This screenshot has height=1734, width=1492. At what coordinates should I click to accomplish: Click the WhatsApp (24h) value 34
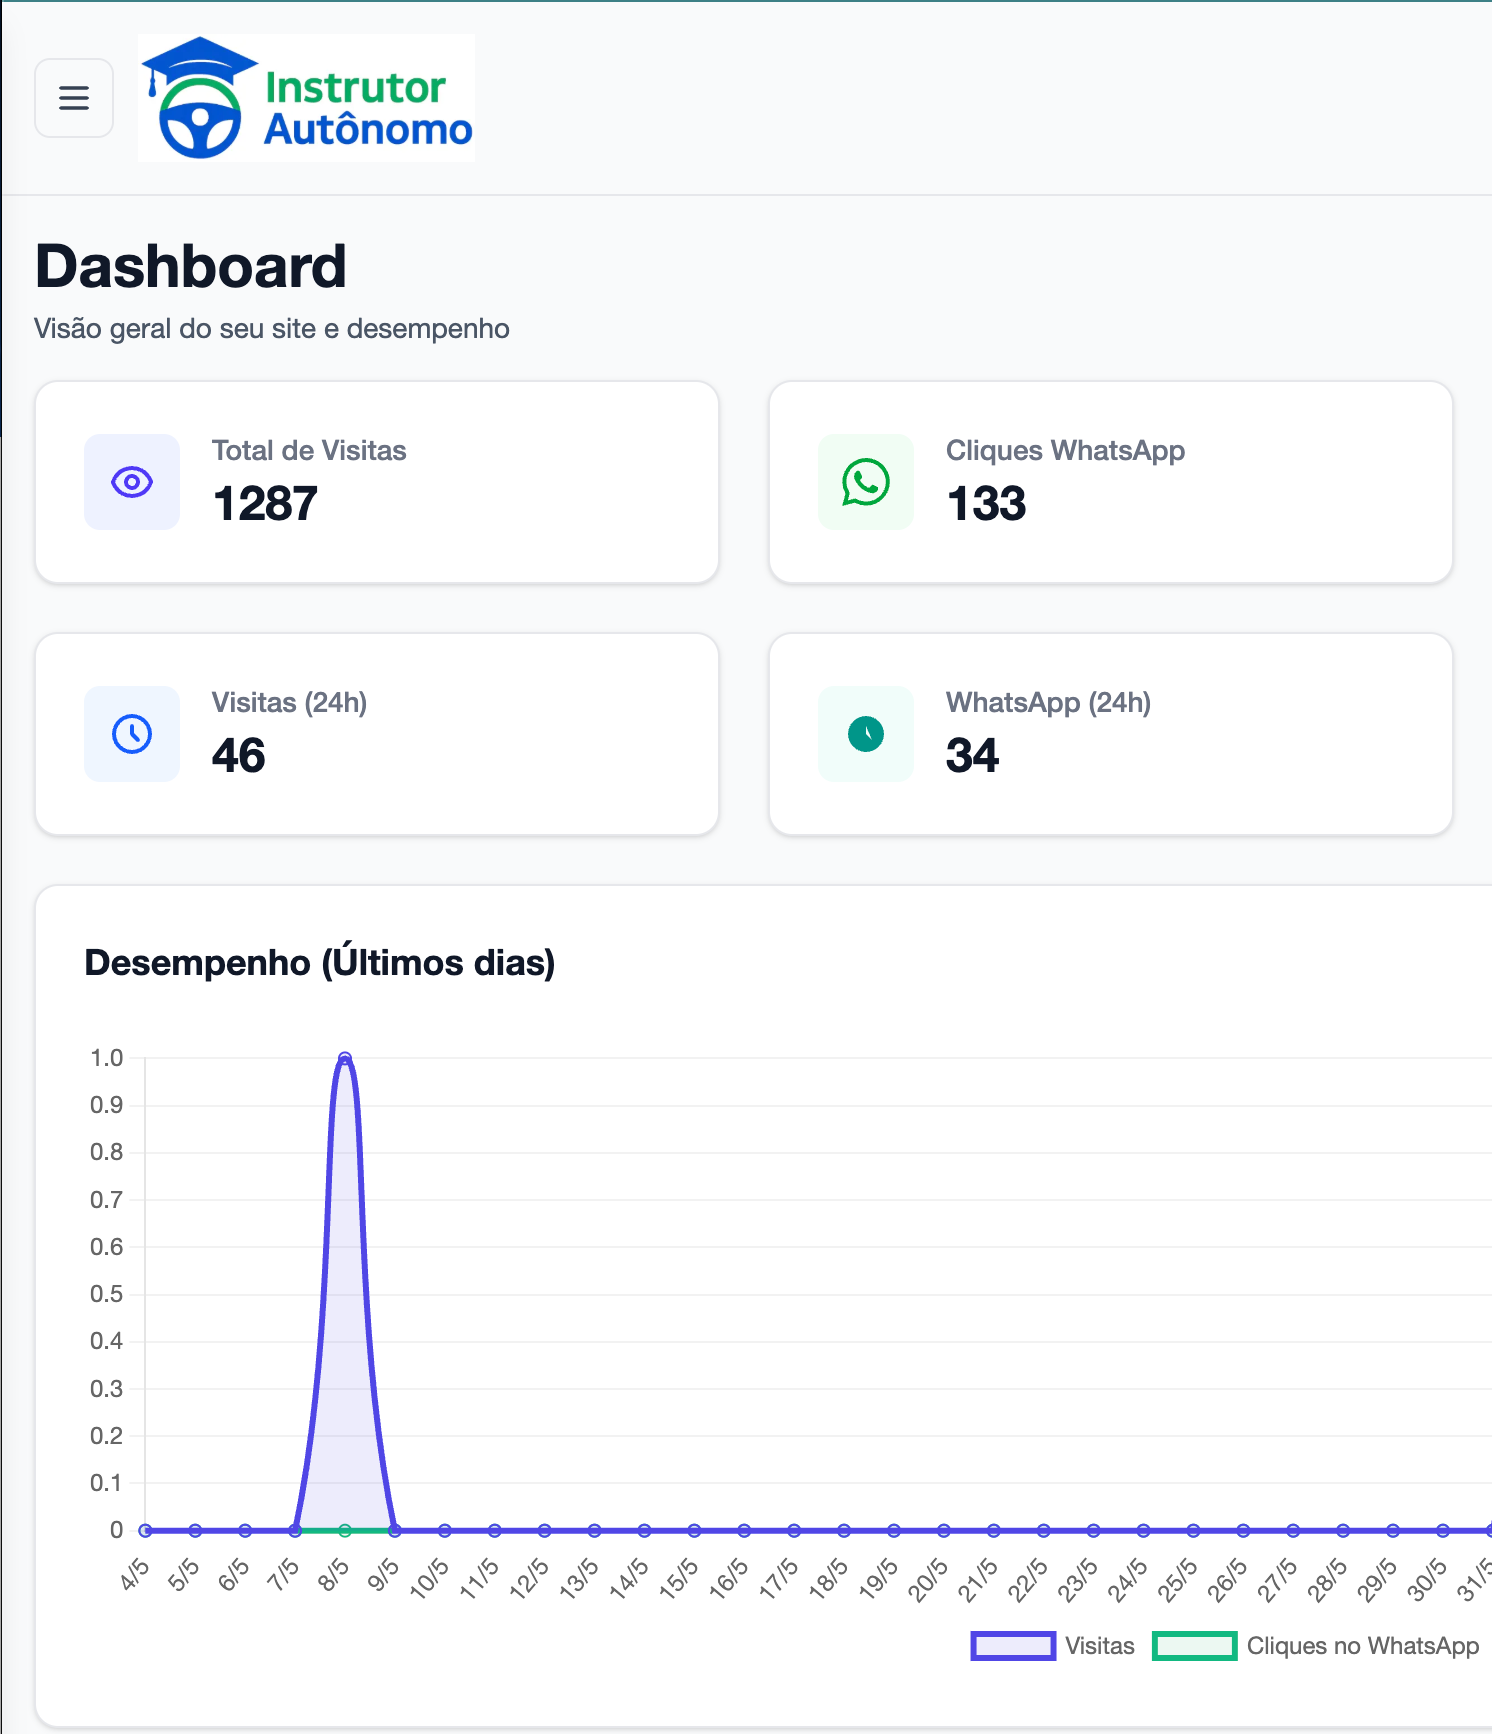(x=972, y=755)
